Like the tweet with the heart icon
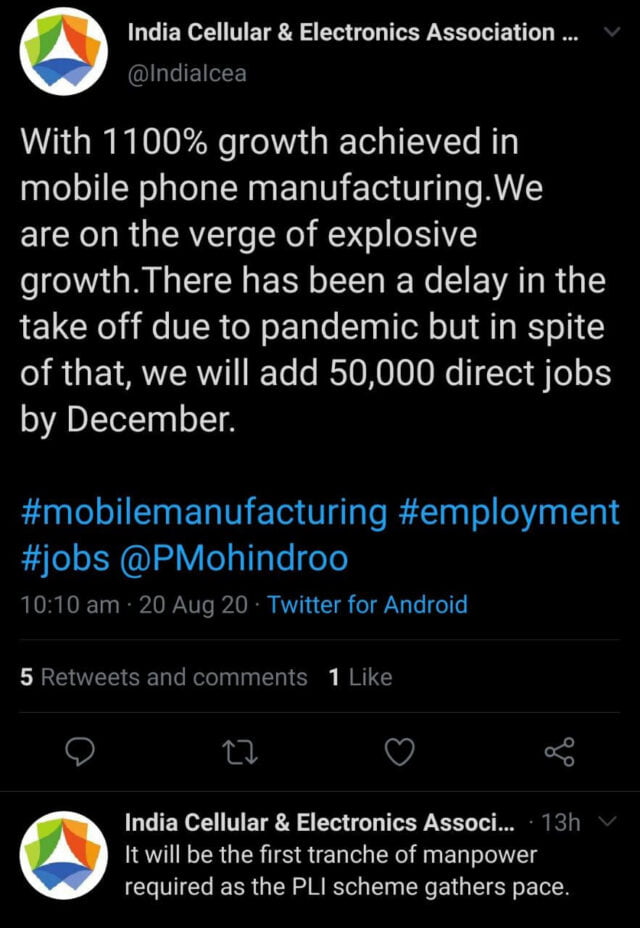 [400, 752]
